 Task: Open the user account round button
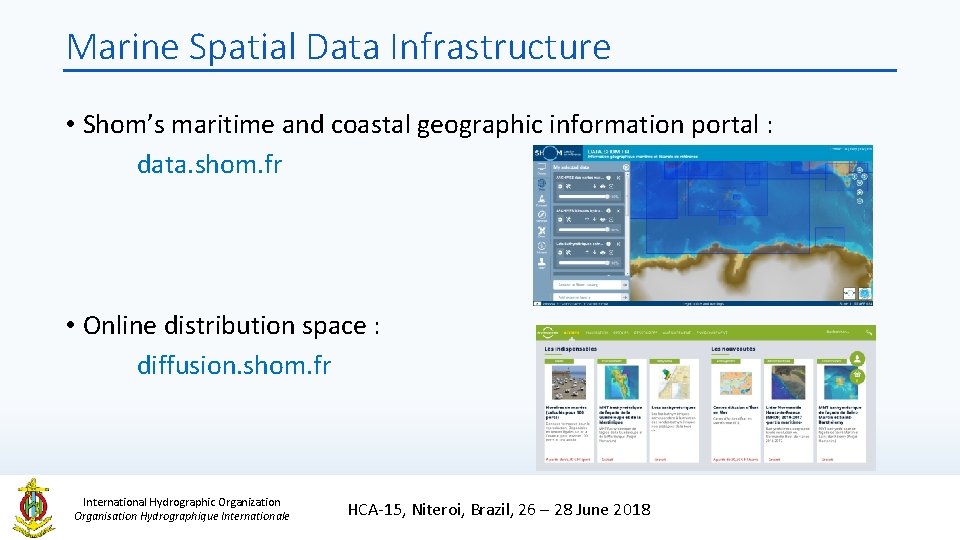857,358
